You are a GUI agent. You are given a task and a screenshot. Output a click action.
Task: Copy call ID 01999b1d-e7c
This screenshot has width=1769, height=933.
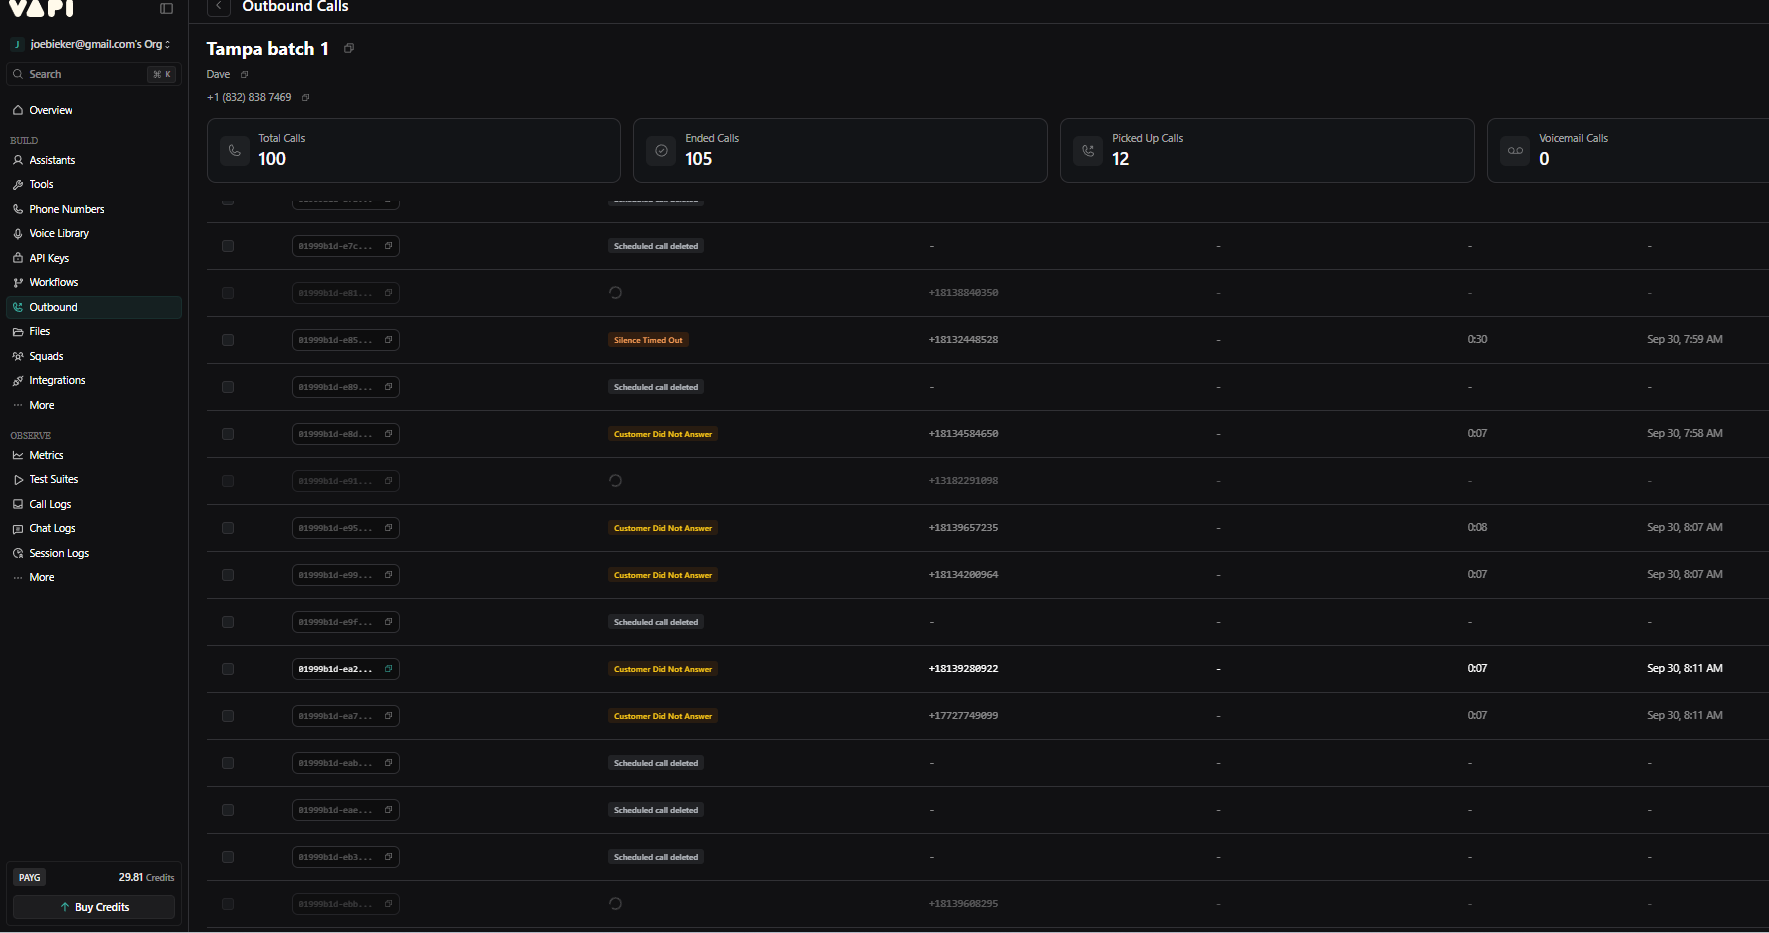(x=388, y=246)
